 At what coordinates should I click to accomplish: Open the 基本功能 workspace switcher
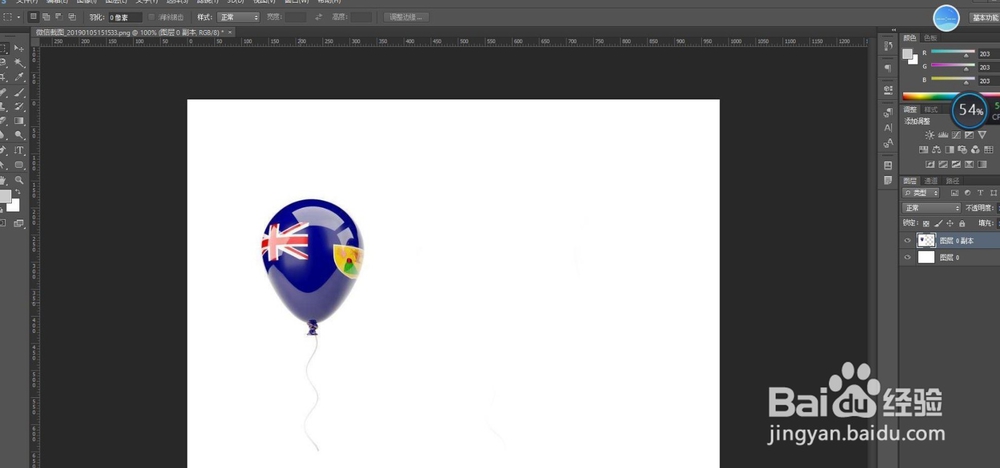click(x=985, y=18)
